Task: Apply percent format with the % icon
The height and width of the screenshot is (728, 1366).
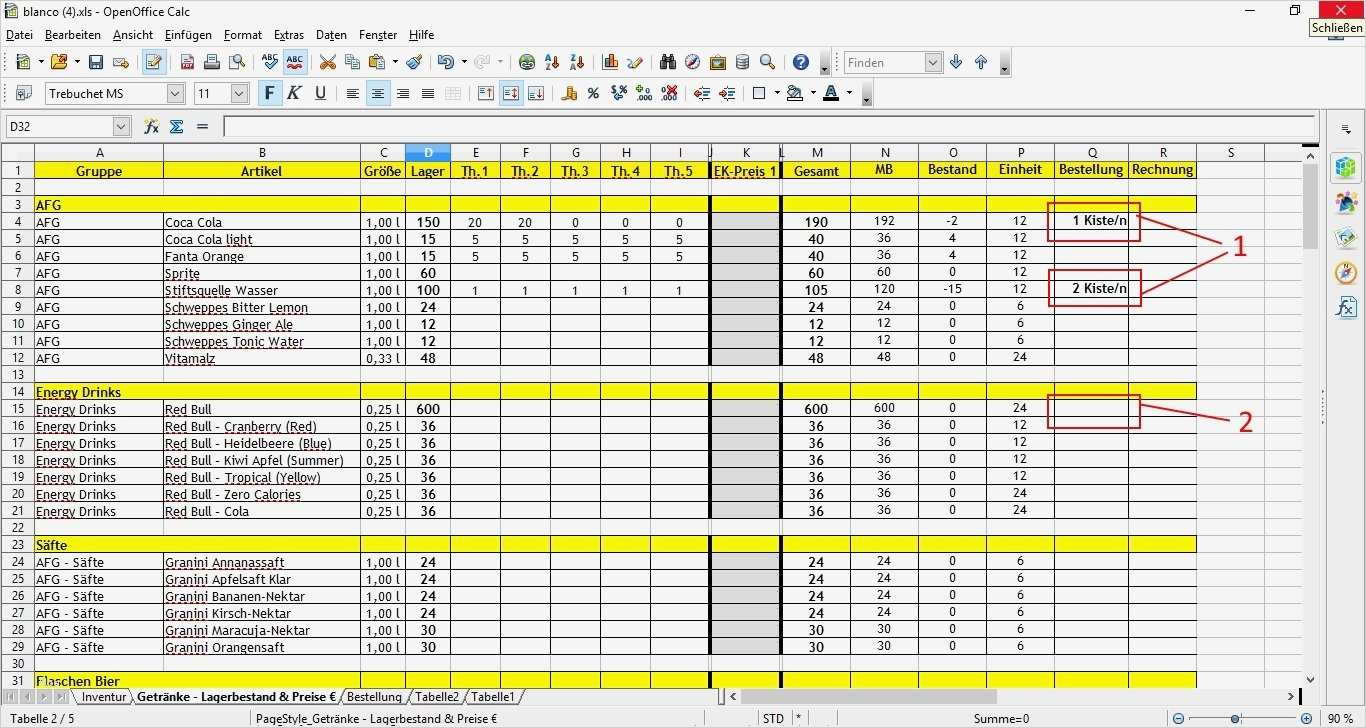Action: coord(592,93)
